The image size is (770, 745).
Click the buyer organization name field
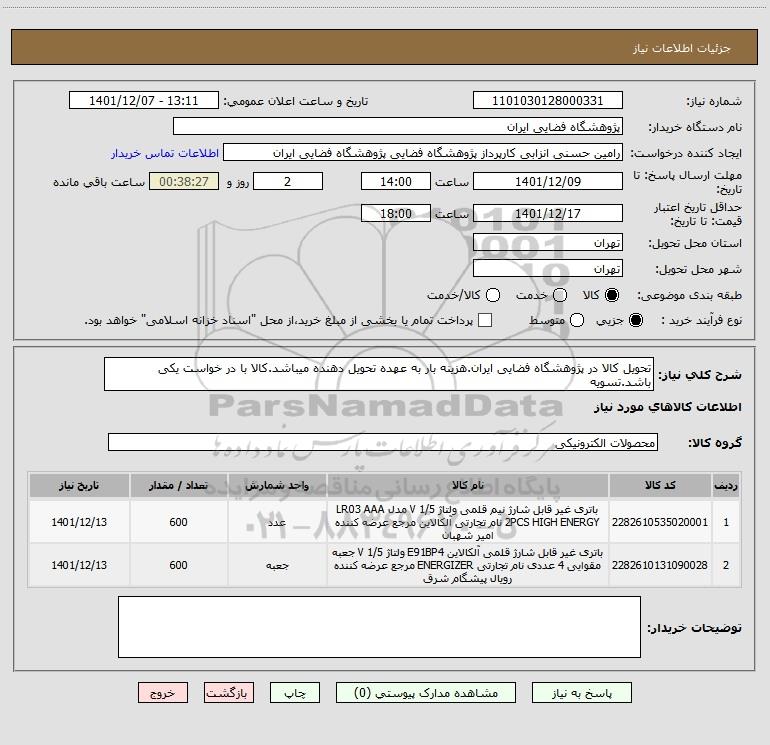398,127
